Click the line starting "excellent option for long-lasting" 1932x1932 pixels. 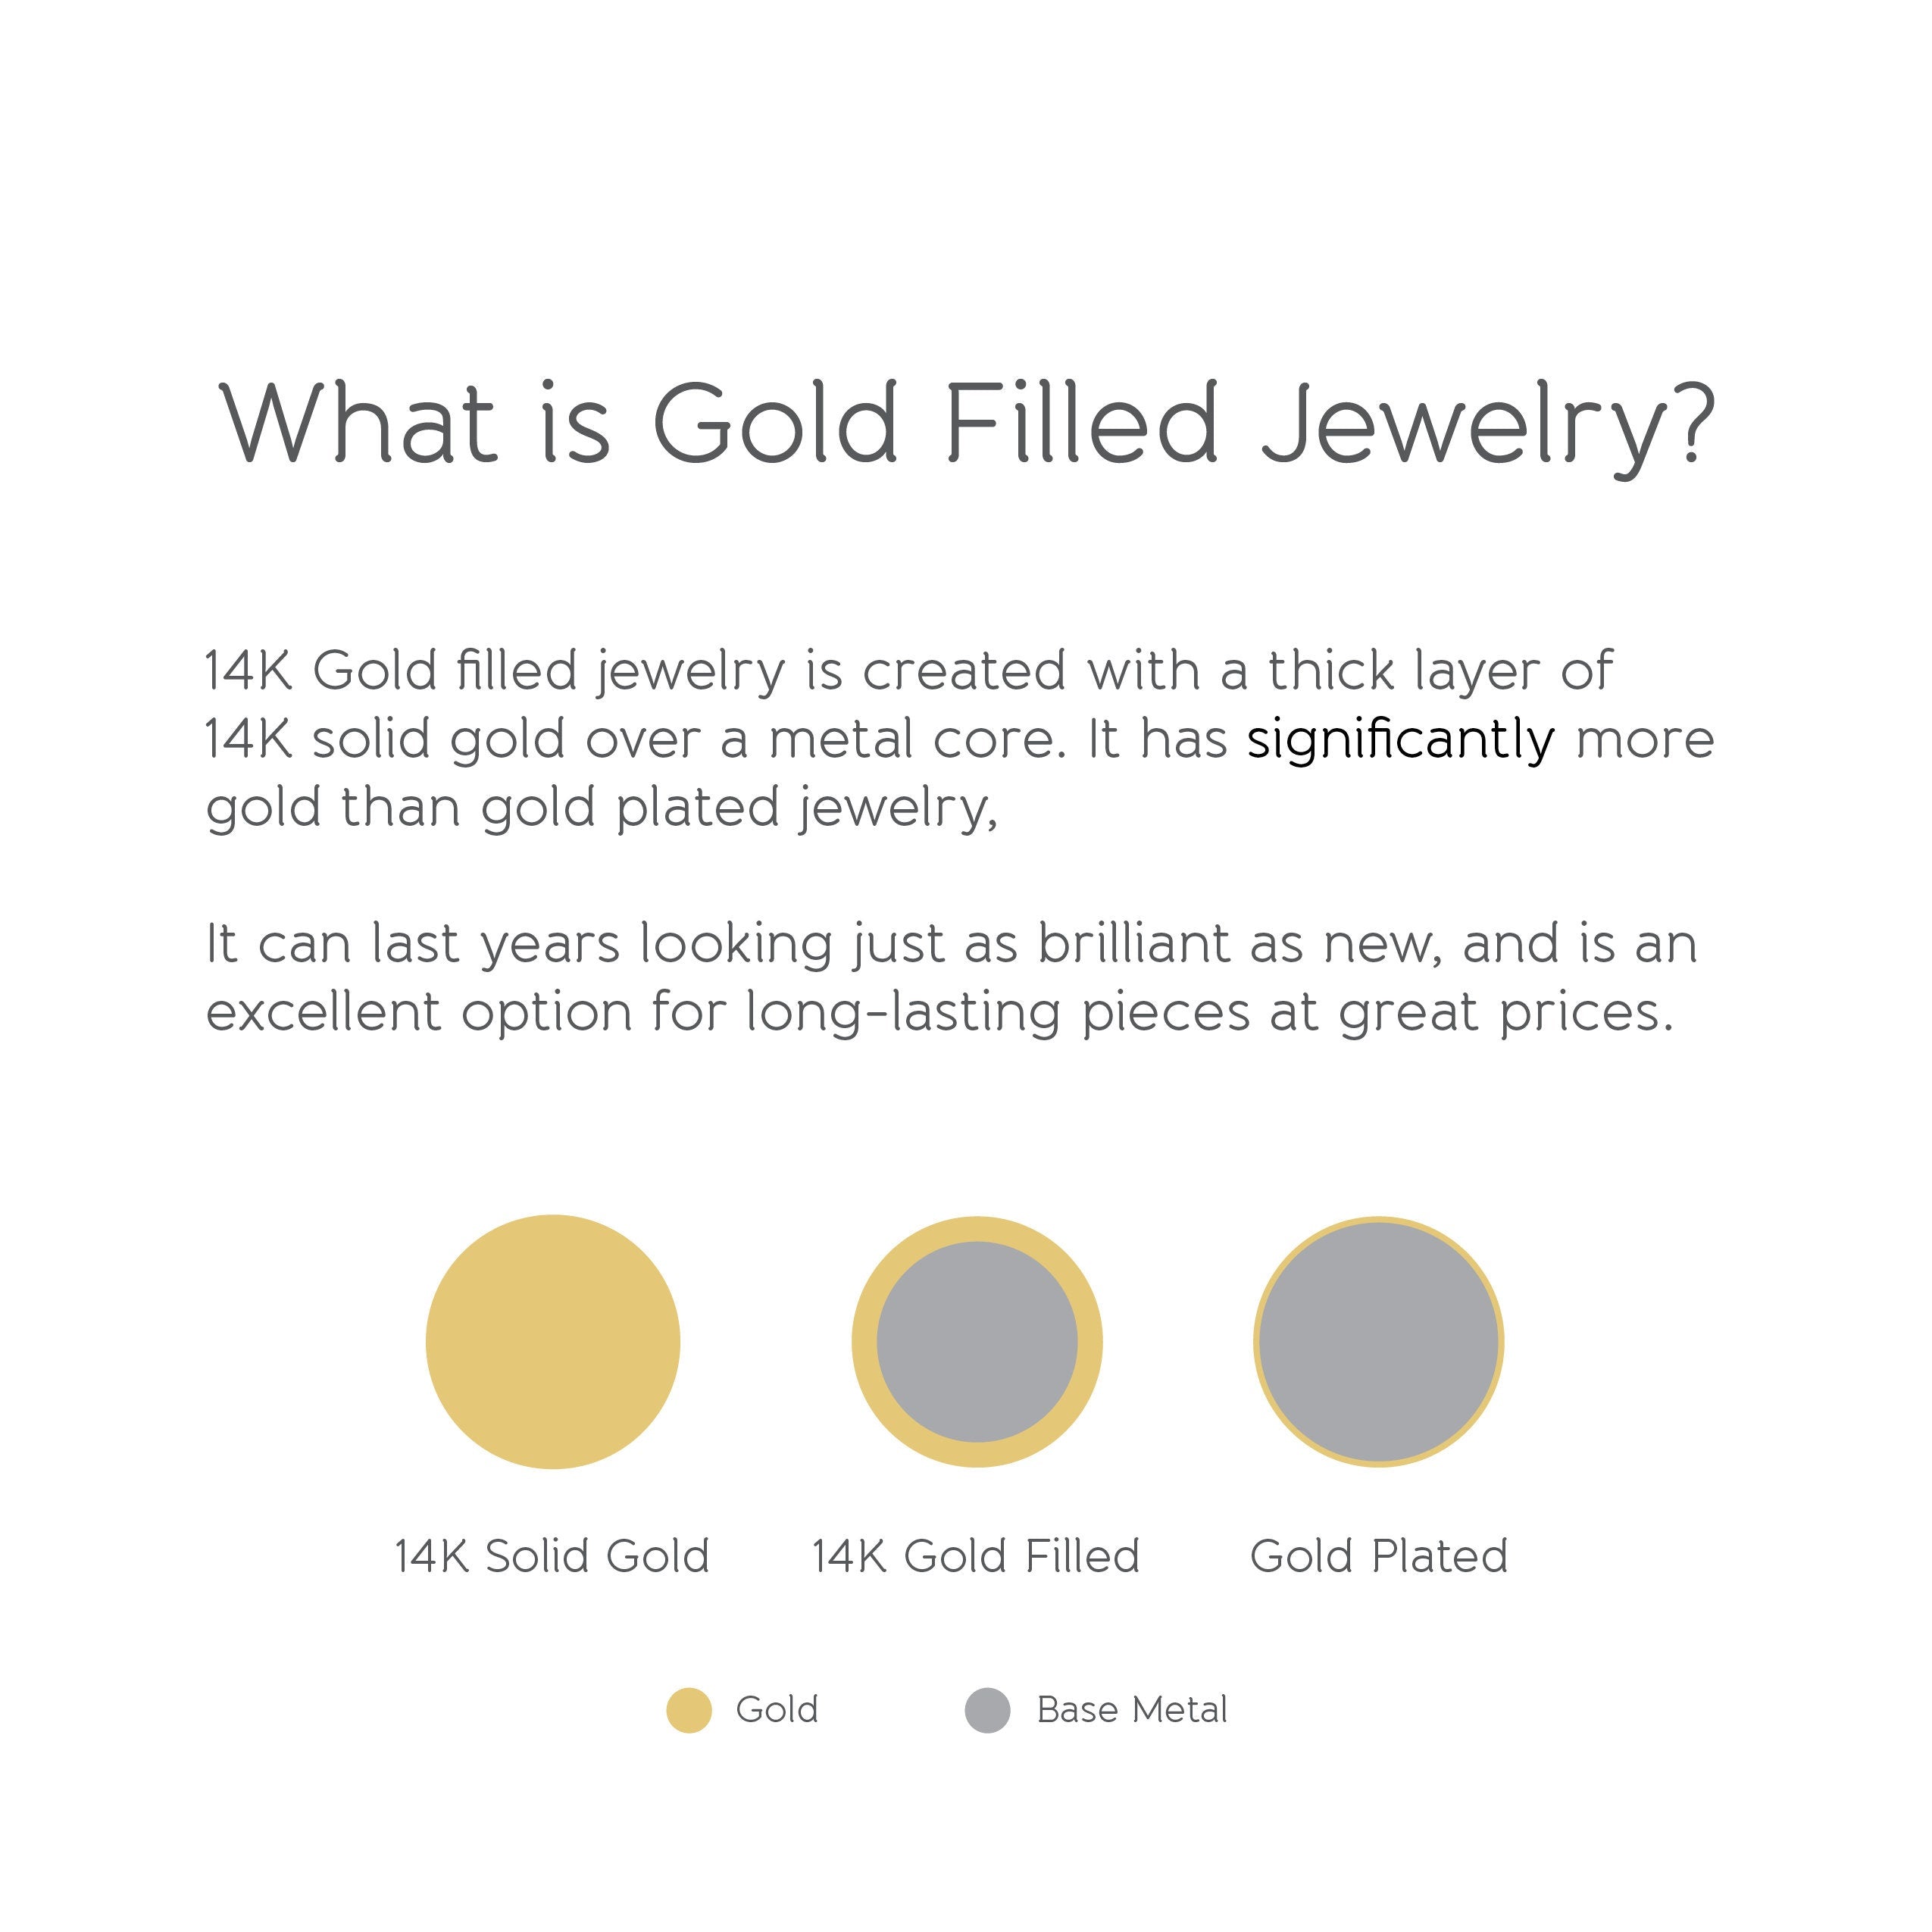point(940,1012)
